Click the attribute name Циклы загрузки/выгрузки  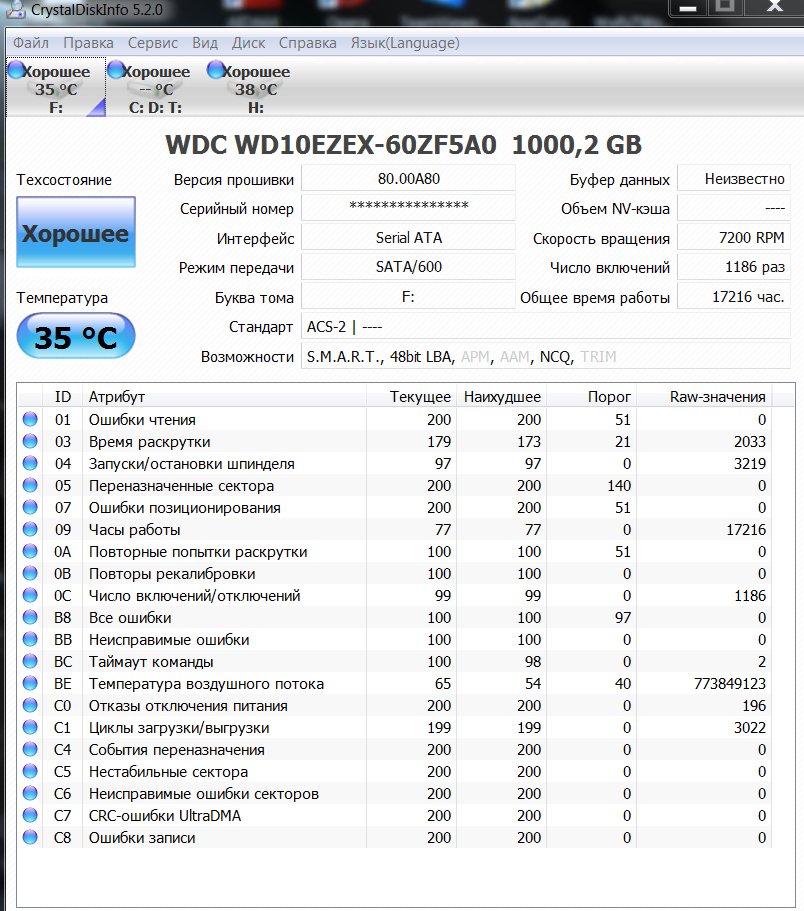click(179, 728)
